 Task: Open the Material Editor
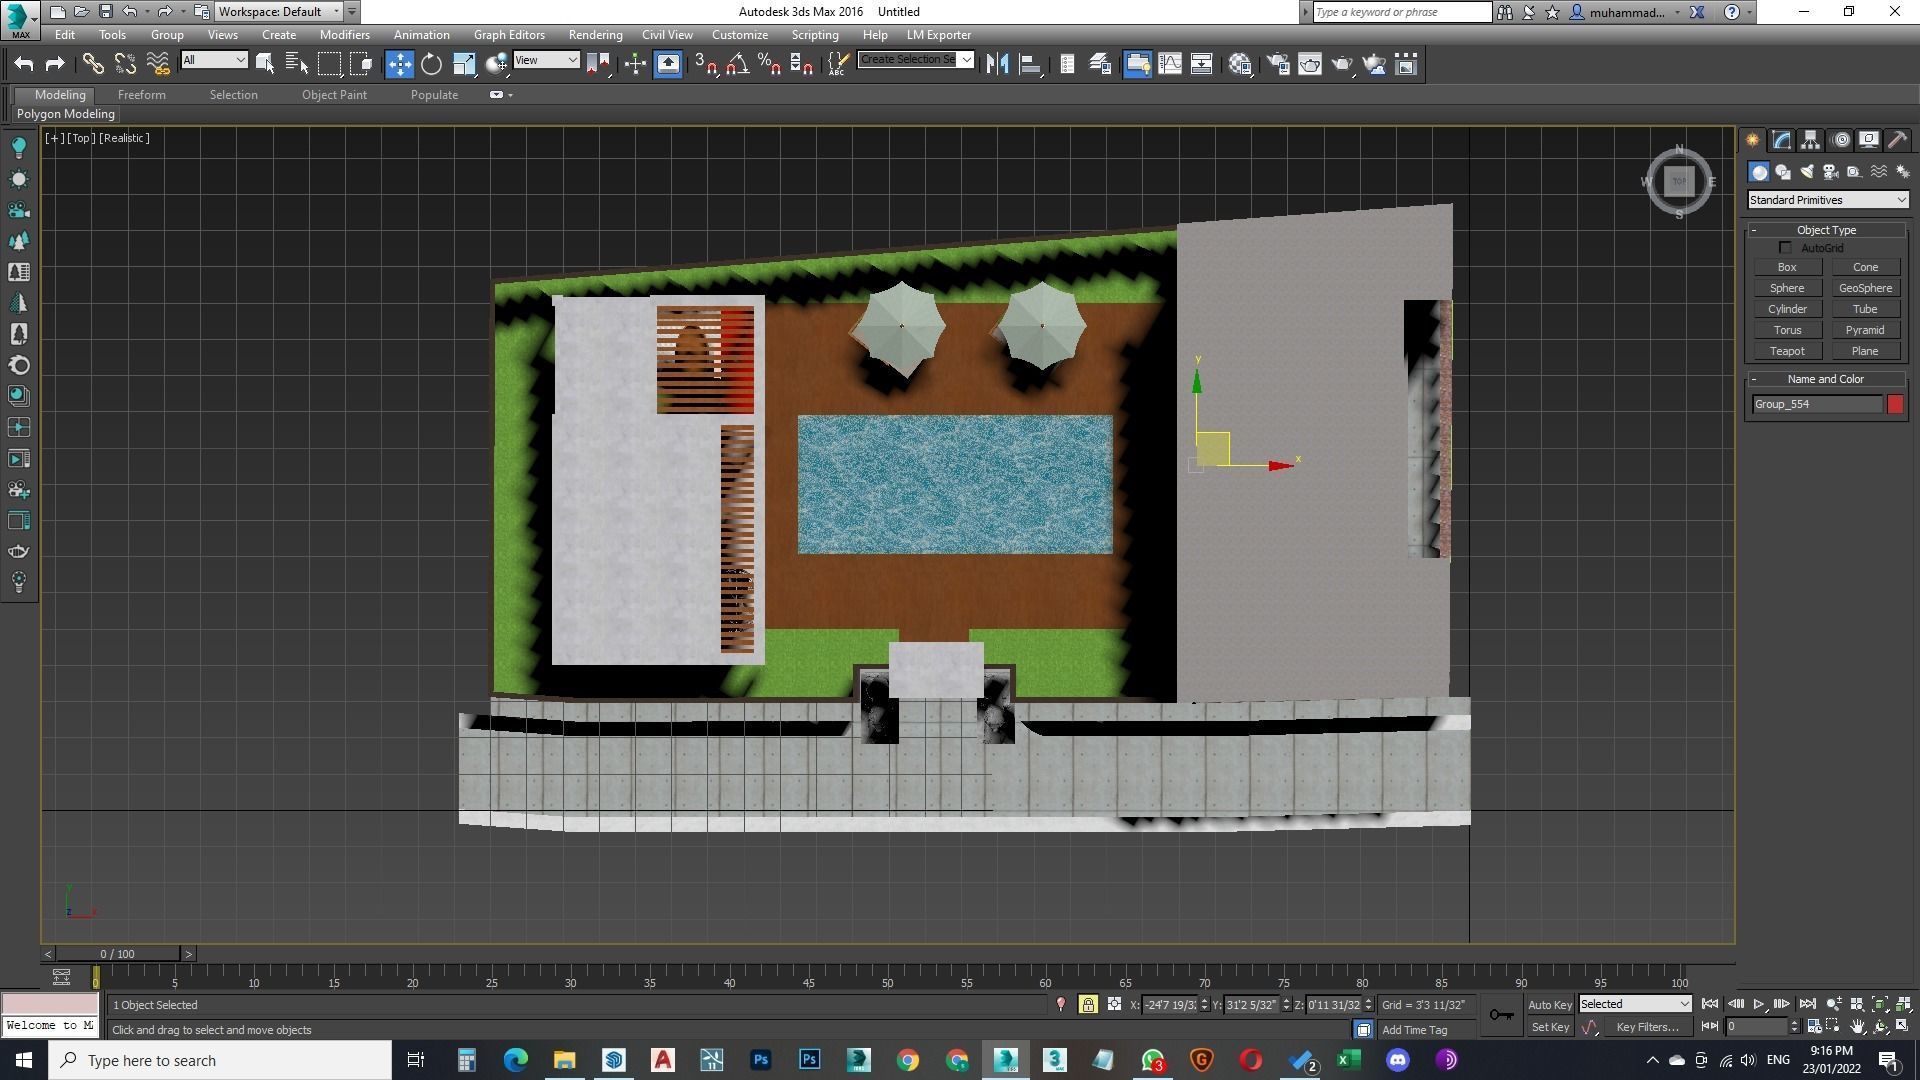click(x=1241, y=64)
